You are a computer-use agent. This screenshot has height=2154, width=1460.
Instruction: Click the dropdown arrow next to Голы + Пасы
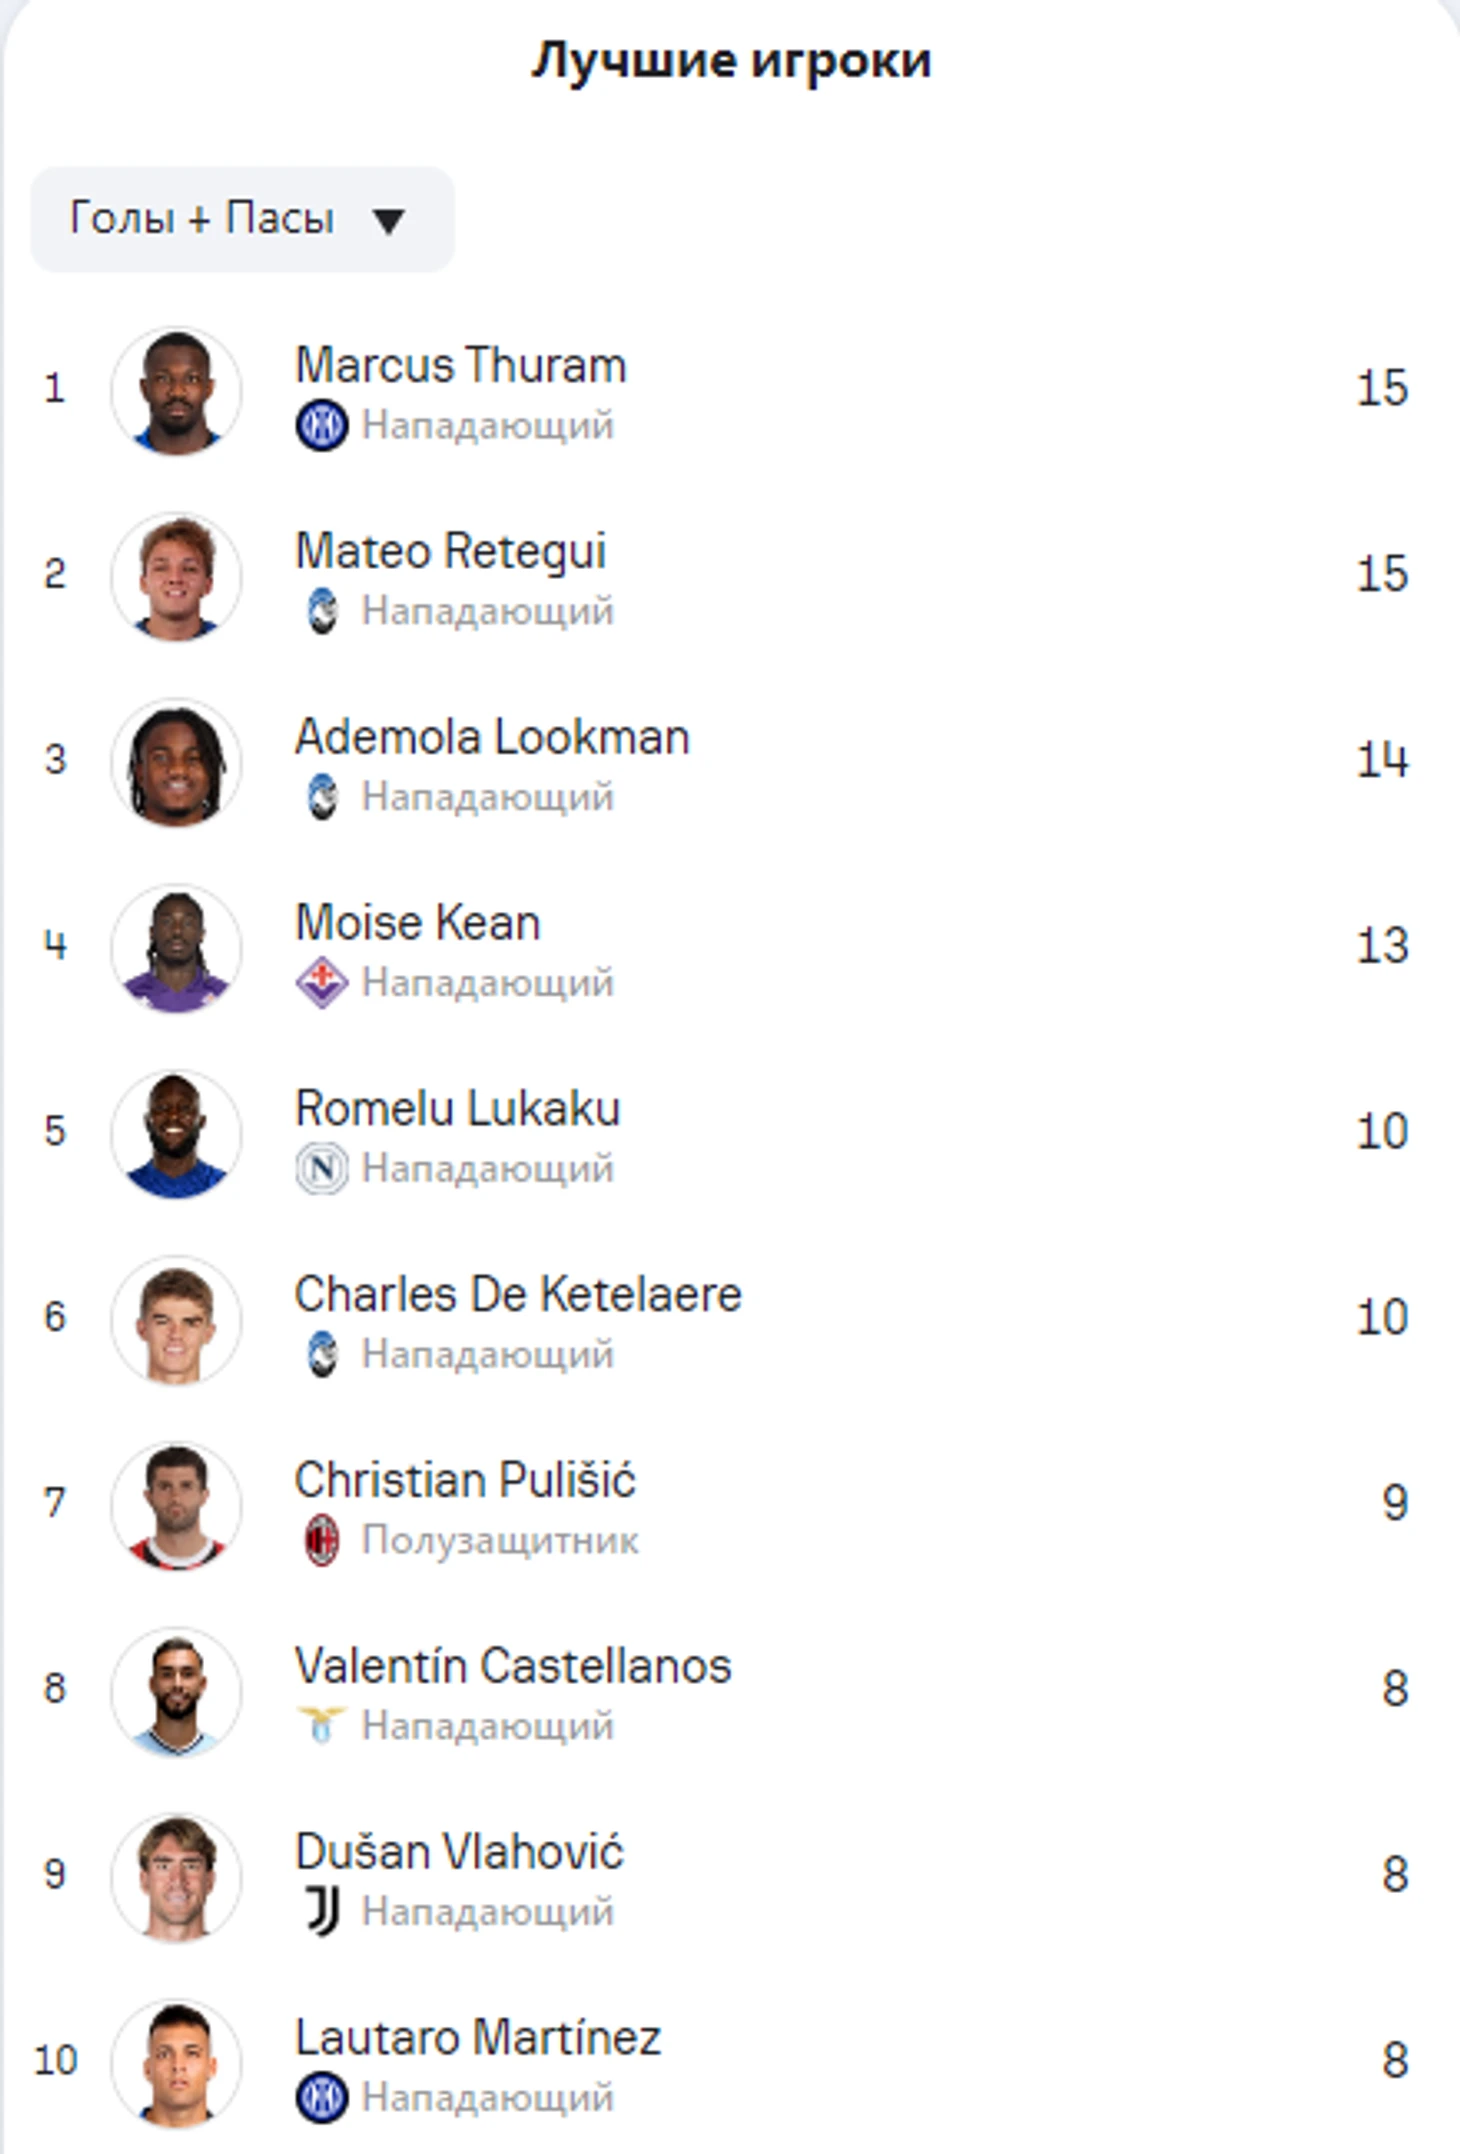click(x=388, y=221)
